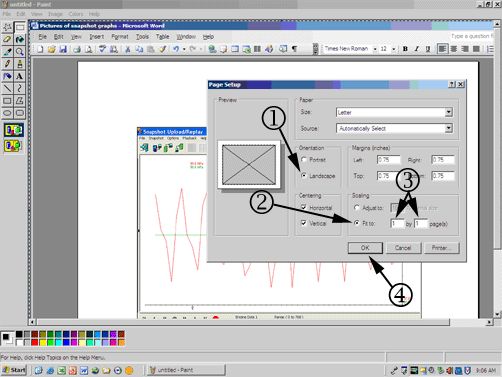The width and height of the screenshot is (502, 377).
Task: Select the Fill With Color tool
Action: pos(20,39)
